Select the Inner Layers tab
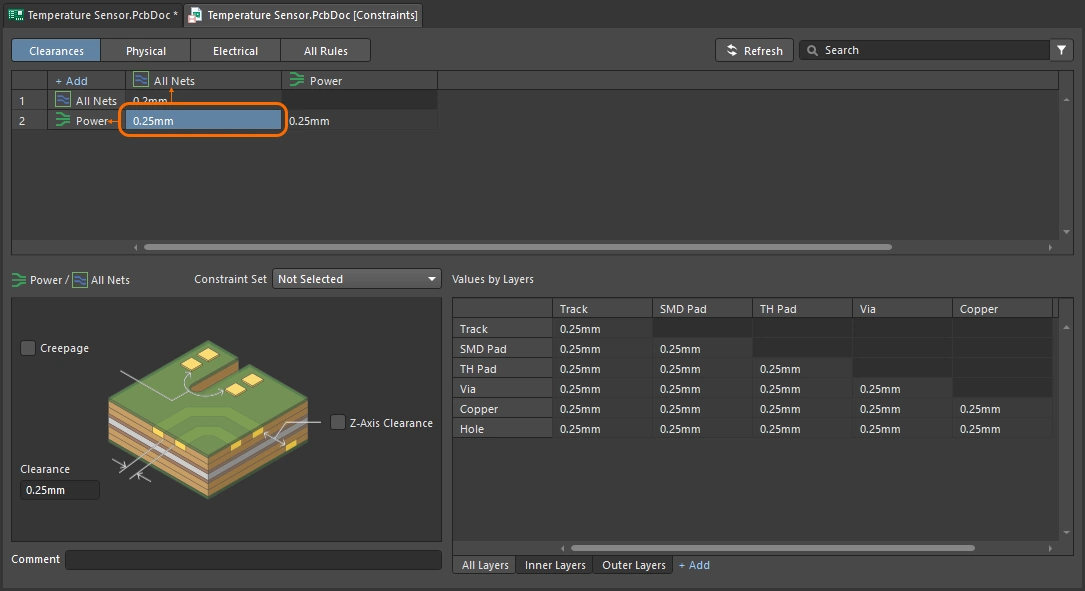The width and height of the screenshot is (1085, 591). (555, 565)
